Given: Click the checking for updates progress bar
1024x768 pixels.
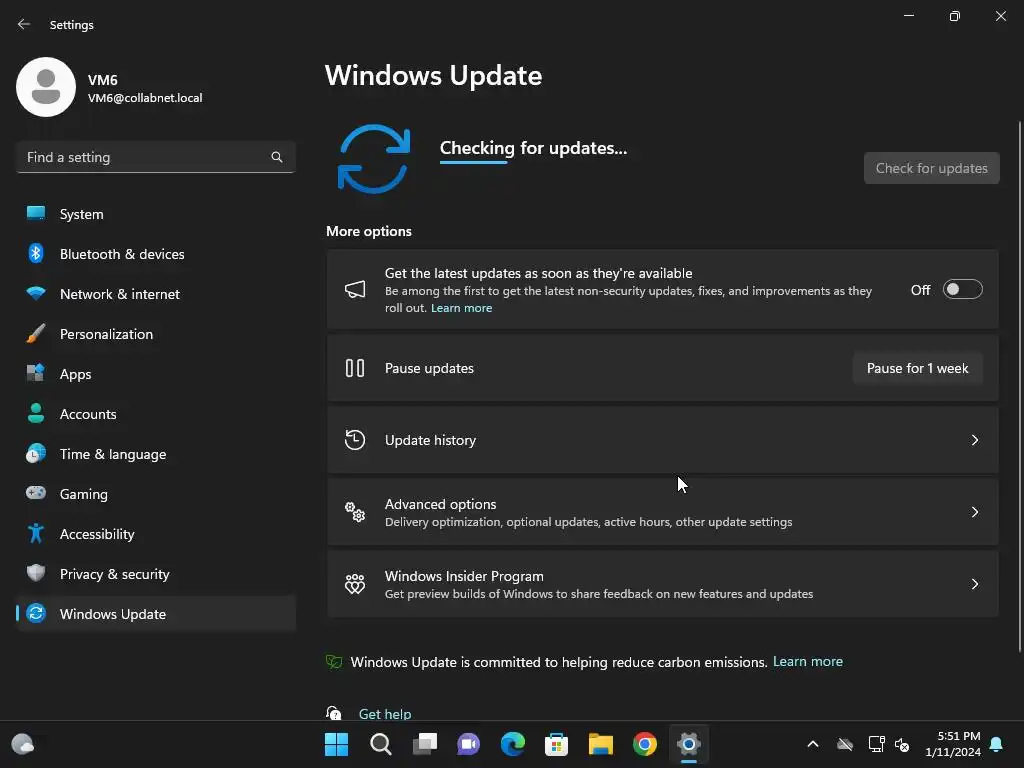Looking at the screenshot, I should click(473, 162).
